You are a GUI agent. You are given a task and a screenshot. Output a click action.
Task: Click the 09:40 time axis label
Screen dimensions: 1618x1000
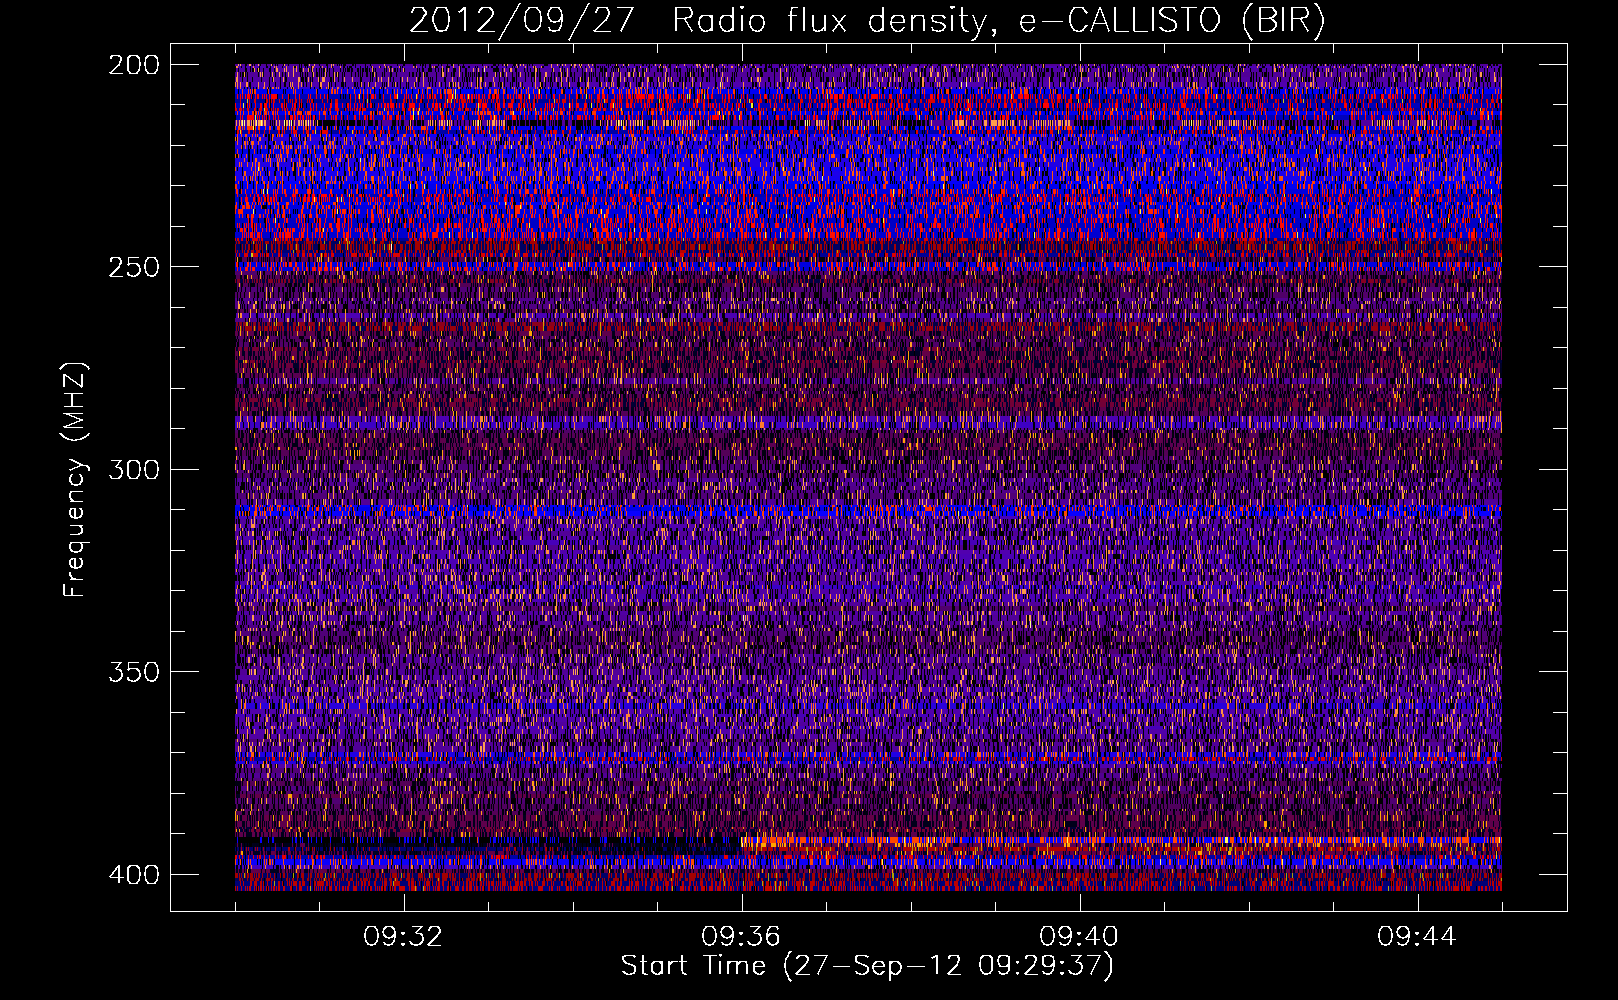click(x=1080, y=937)
